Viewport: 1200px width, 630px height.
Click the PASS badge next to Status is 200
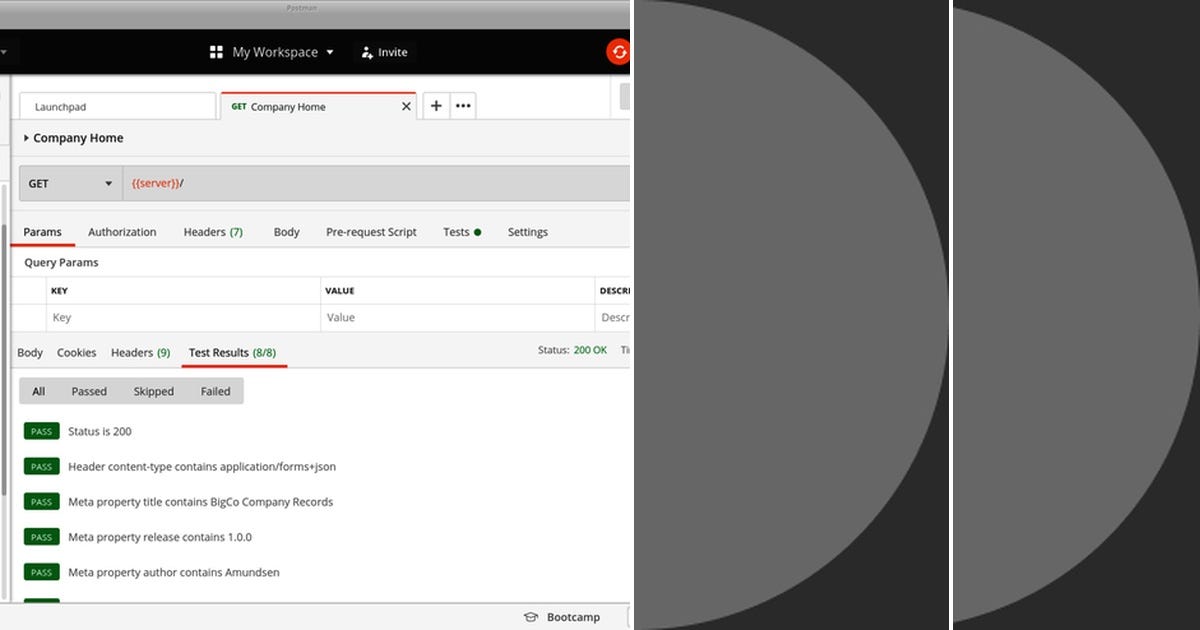click(41, 431)
